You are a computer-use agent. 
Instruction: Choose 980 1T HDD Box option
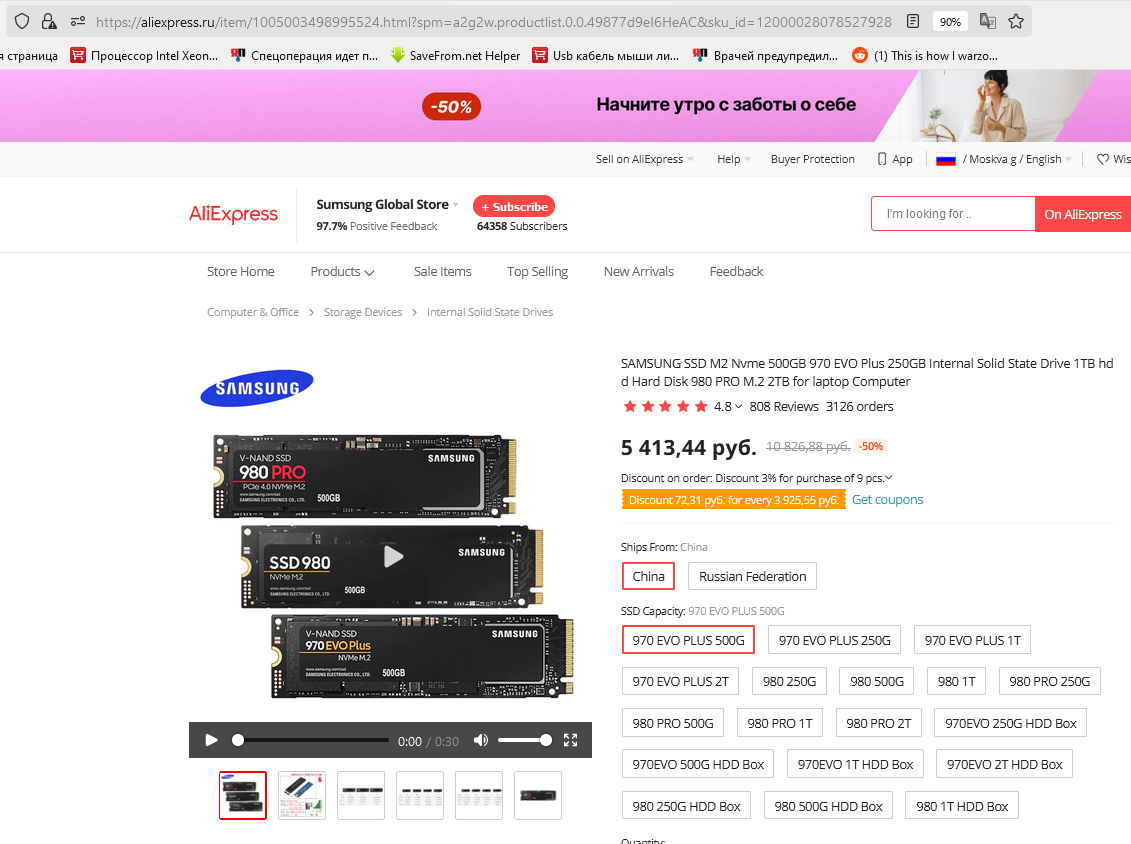click(x=961, y=806)
